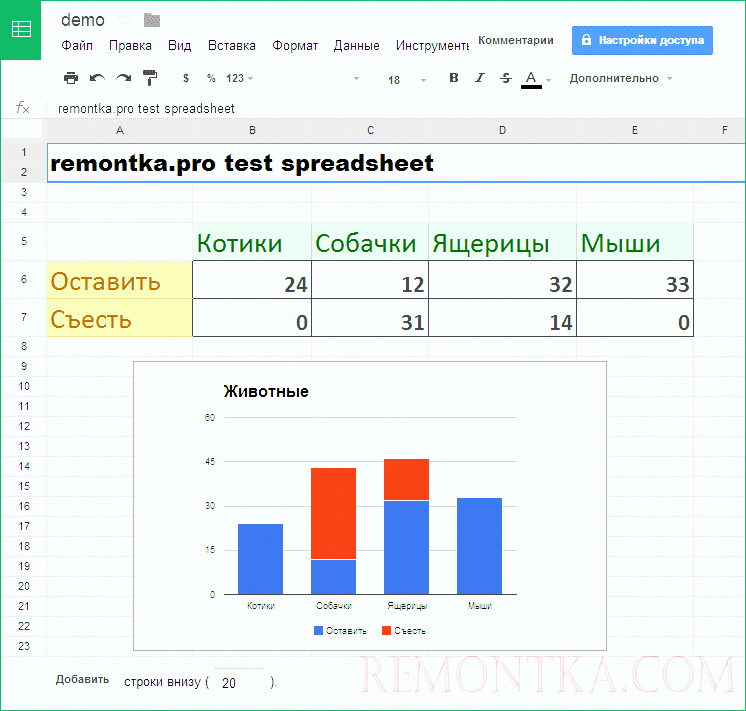Click the print icon

[x=71, y=78]
